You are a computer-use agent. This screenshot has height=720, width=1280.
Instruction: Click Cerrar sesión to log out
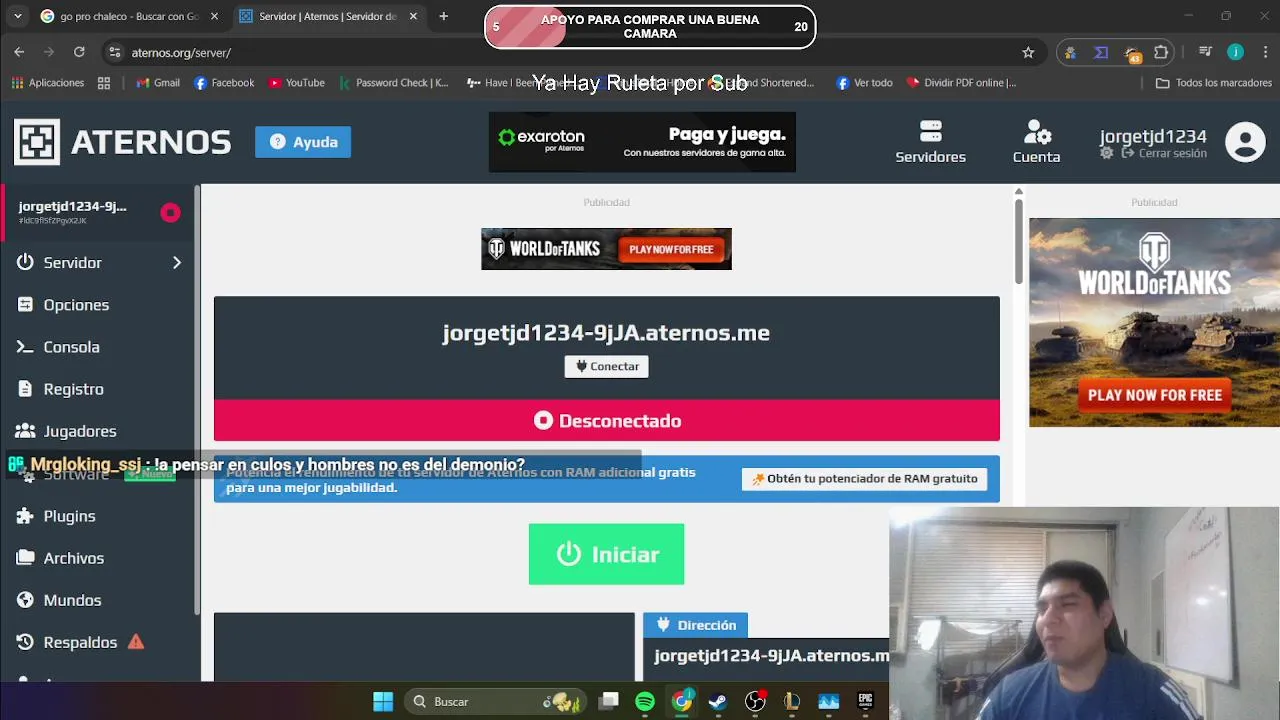pyautogui.click(x=1165, y=153)
